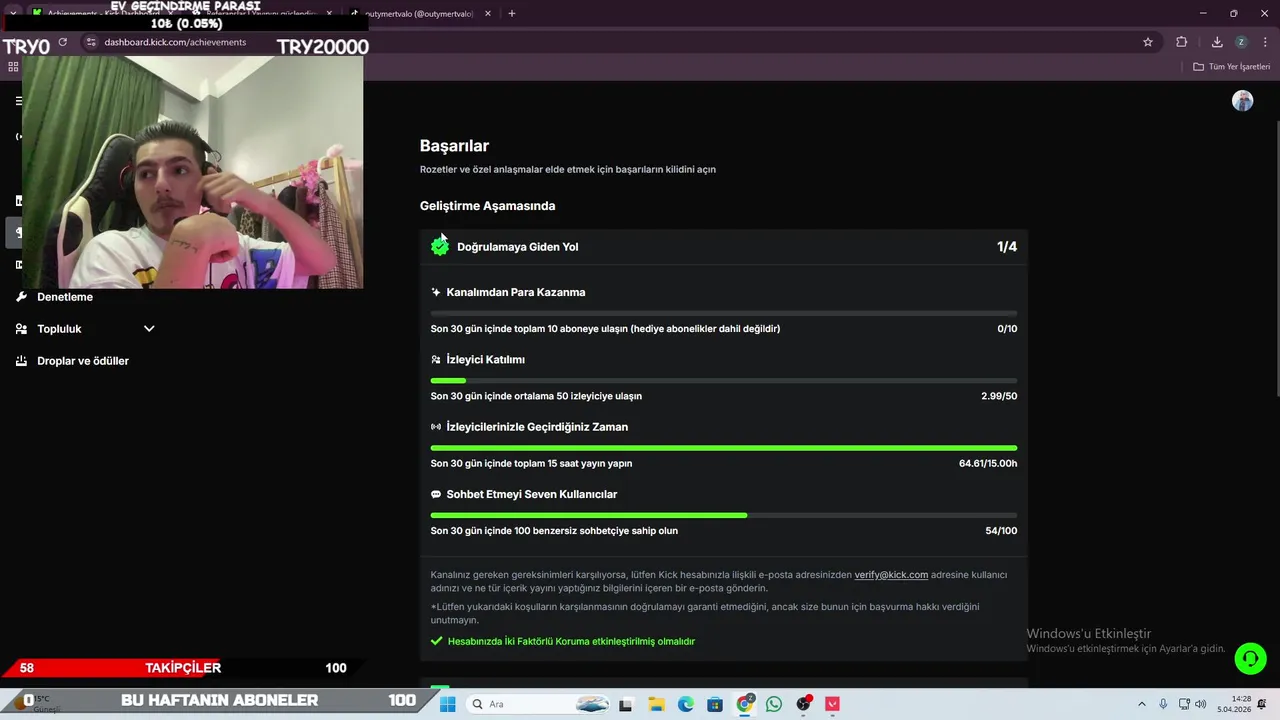Click Hesabınızda İki Faktörlü Koruma text
The image size is (1280, 720).
tap(571, 641)
